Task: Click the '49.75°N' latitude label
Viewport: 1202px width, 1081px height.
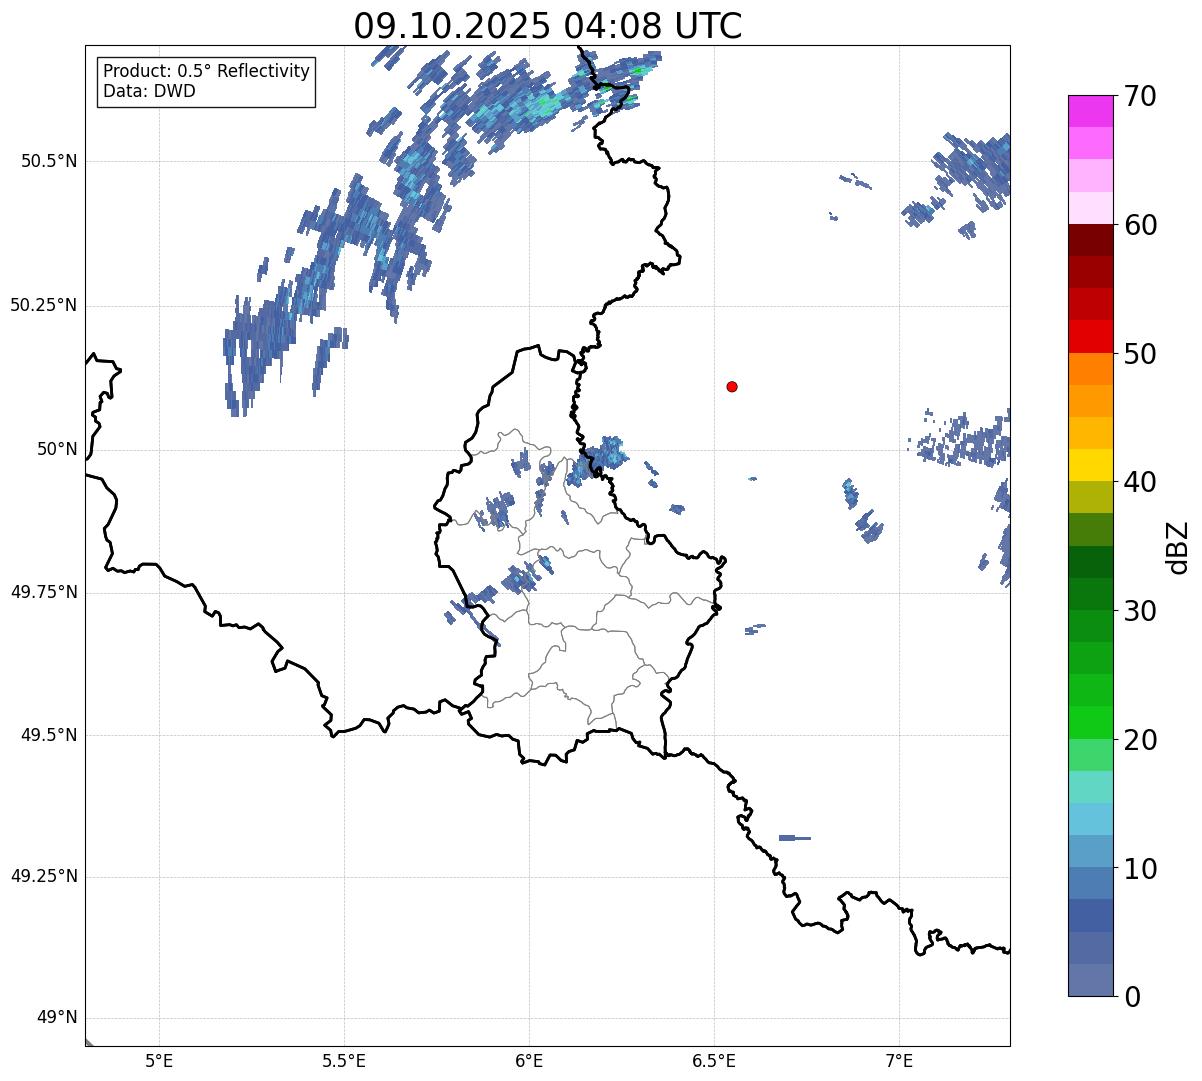Action: click(x=43, y=592)
